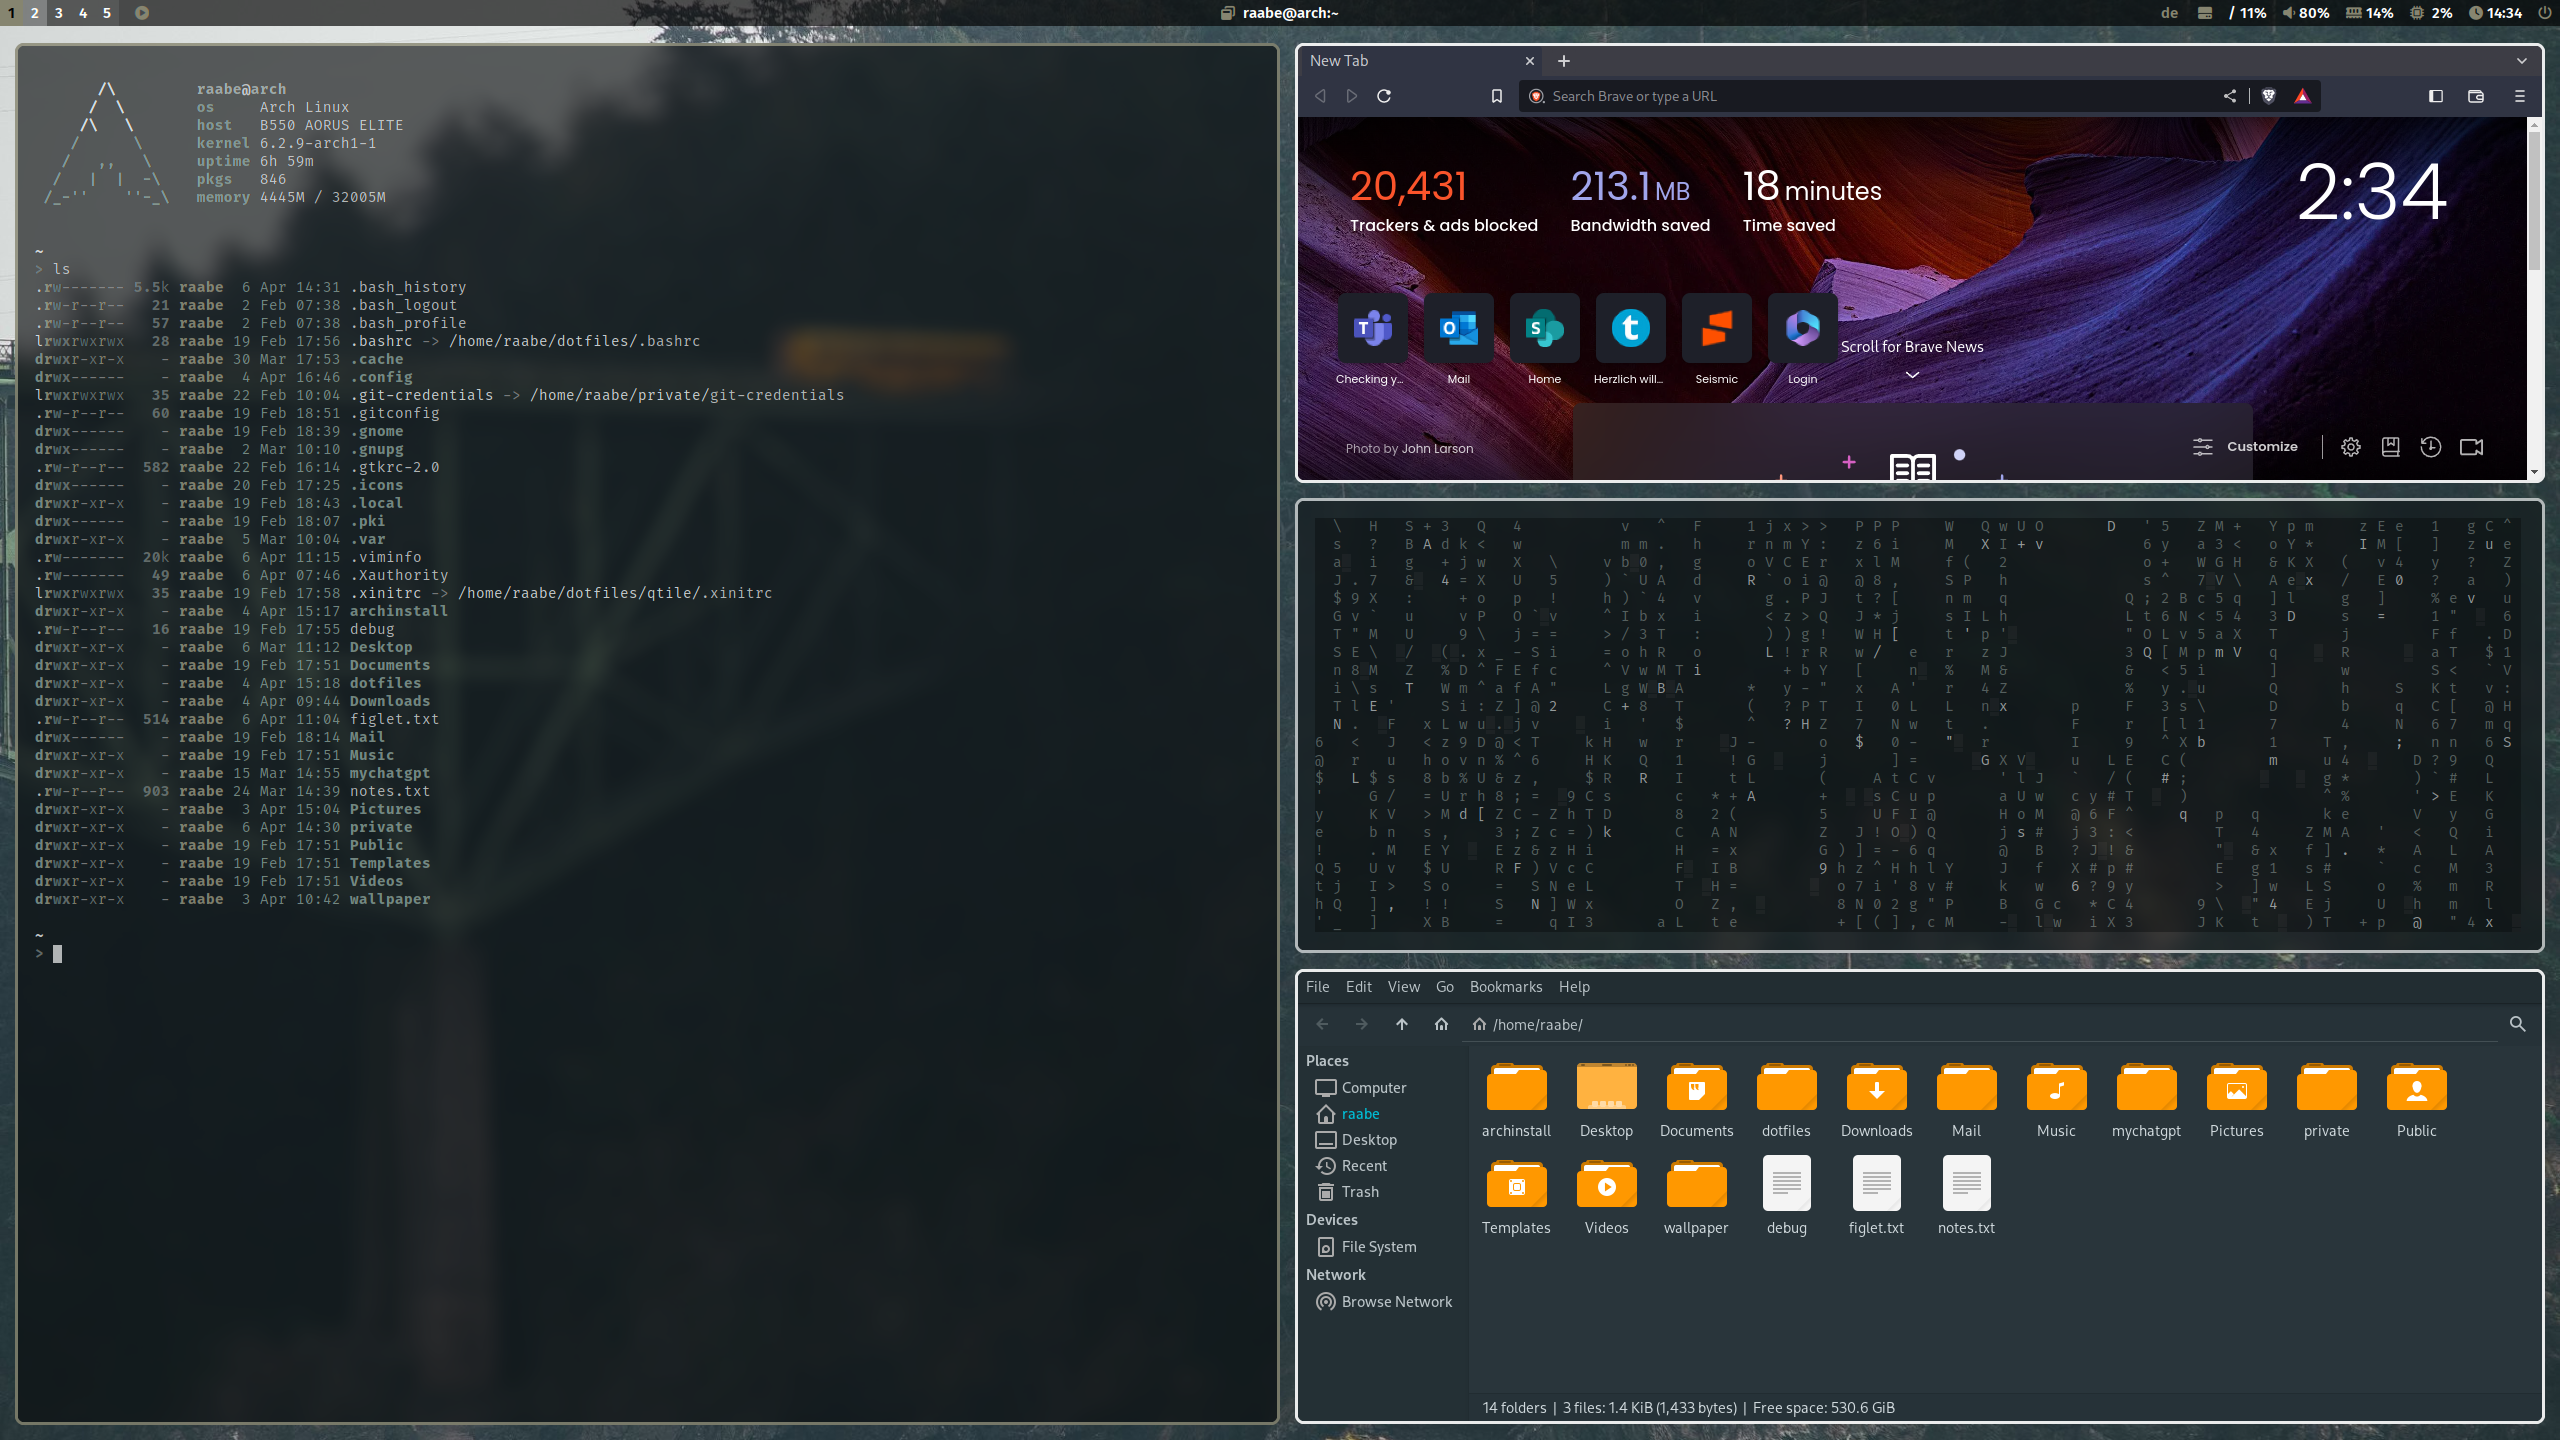Screen dimensions: 2560x1440
Task: Click the Customize button on the new tab page
Action: coord(2246,447)
